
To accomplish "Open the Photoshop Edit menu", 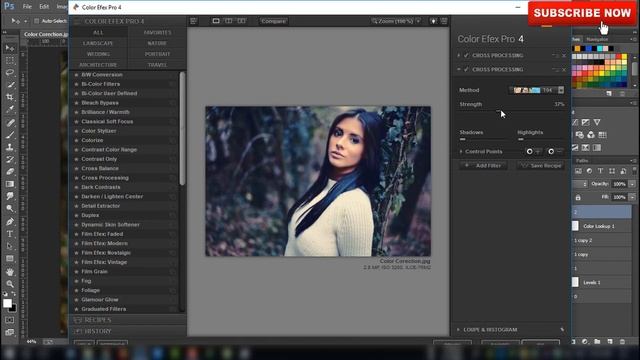I will [44, 7].
